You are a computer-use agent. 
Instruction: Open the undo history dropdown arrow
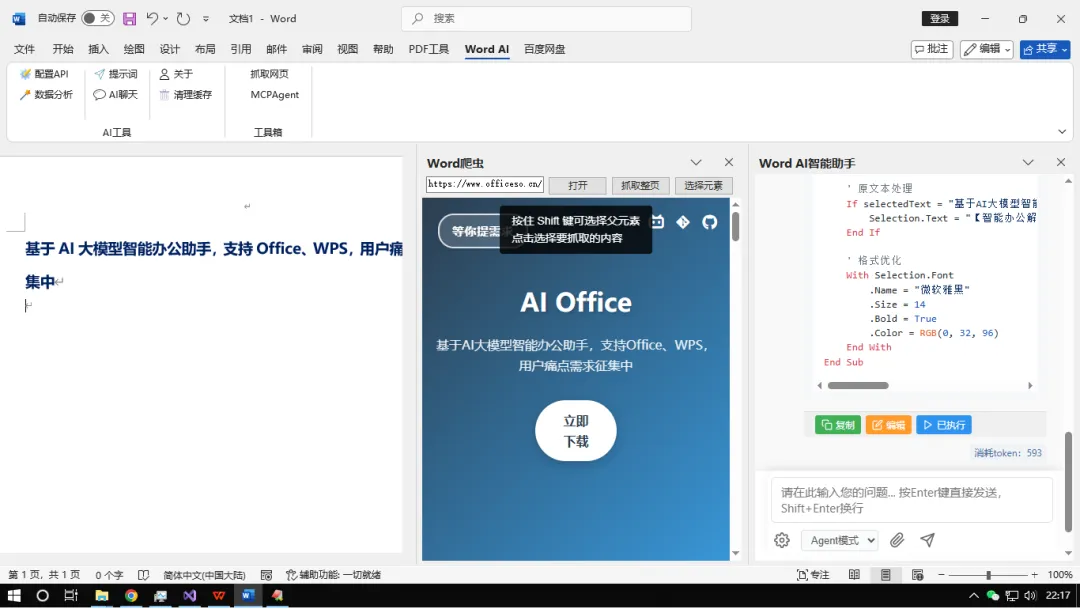(165, 19)
